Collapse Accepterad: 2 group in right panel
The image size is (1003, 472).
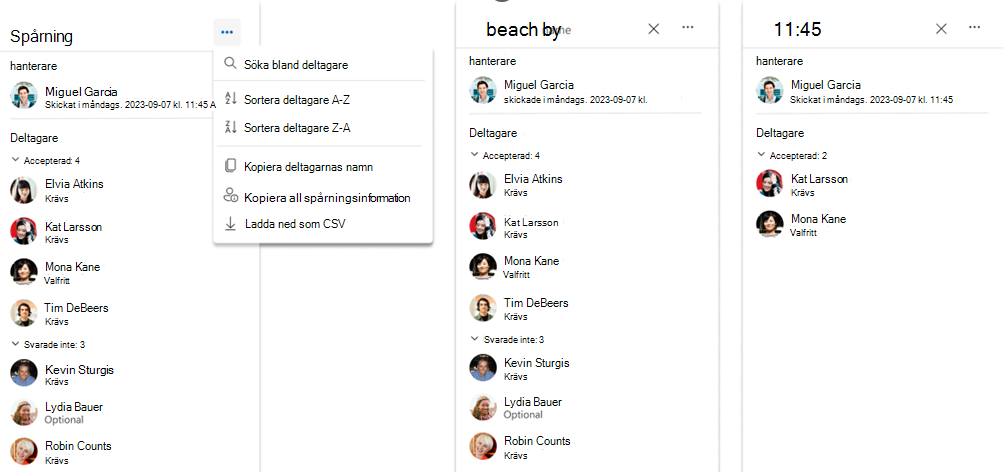point(761,155)
